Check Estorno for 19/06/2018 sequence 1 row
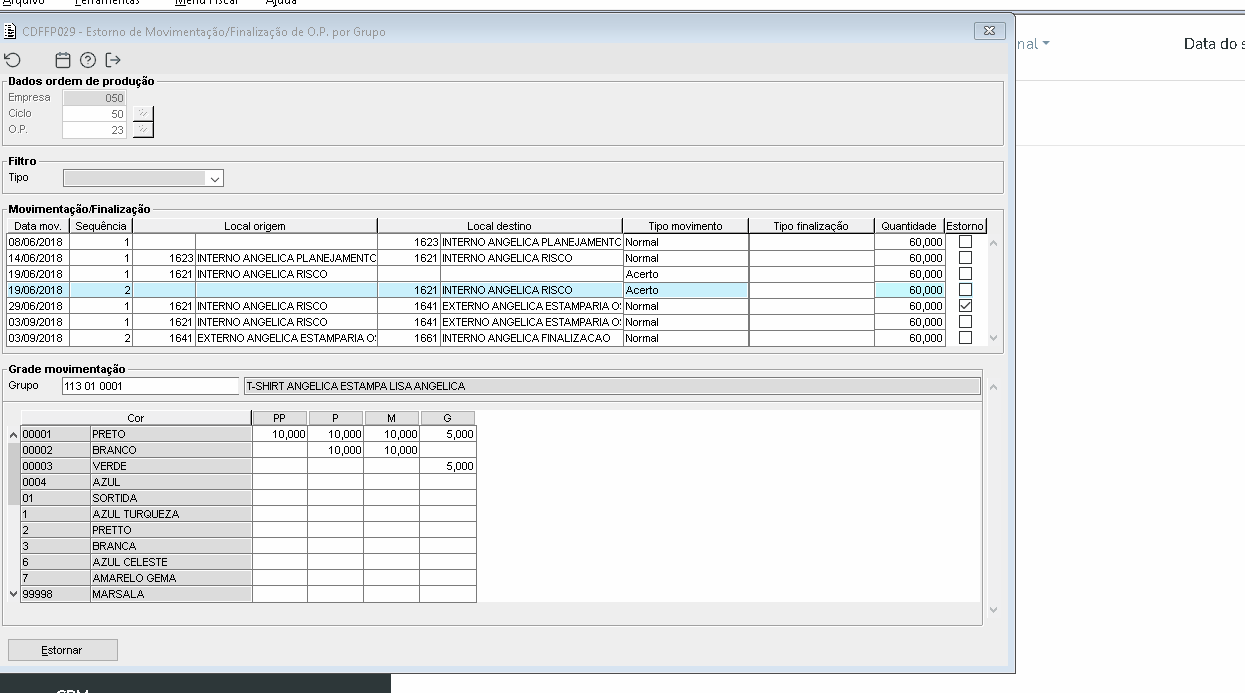Screen dimensions: 1245x693 click(965, 274)
